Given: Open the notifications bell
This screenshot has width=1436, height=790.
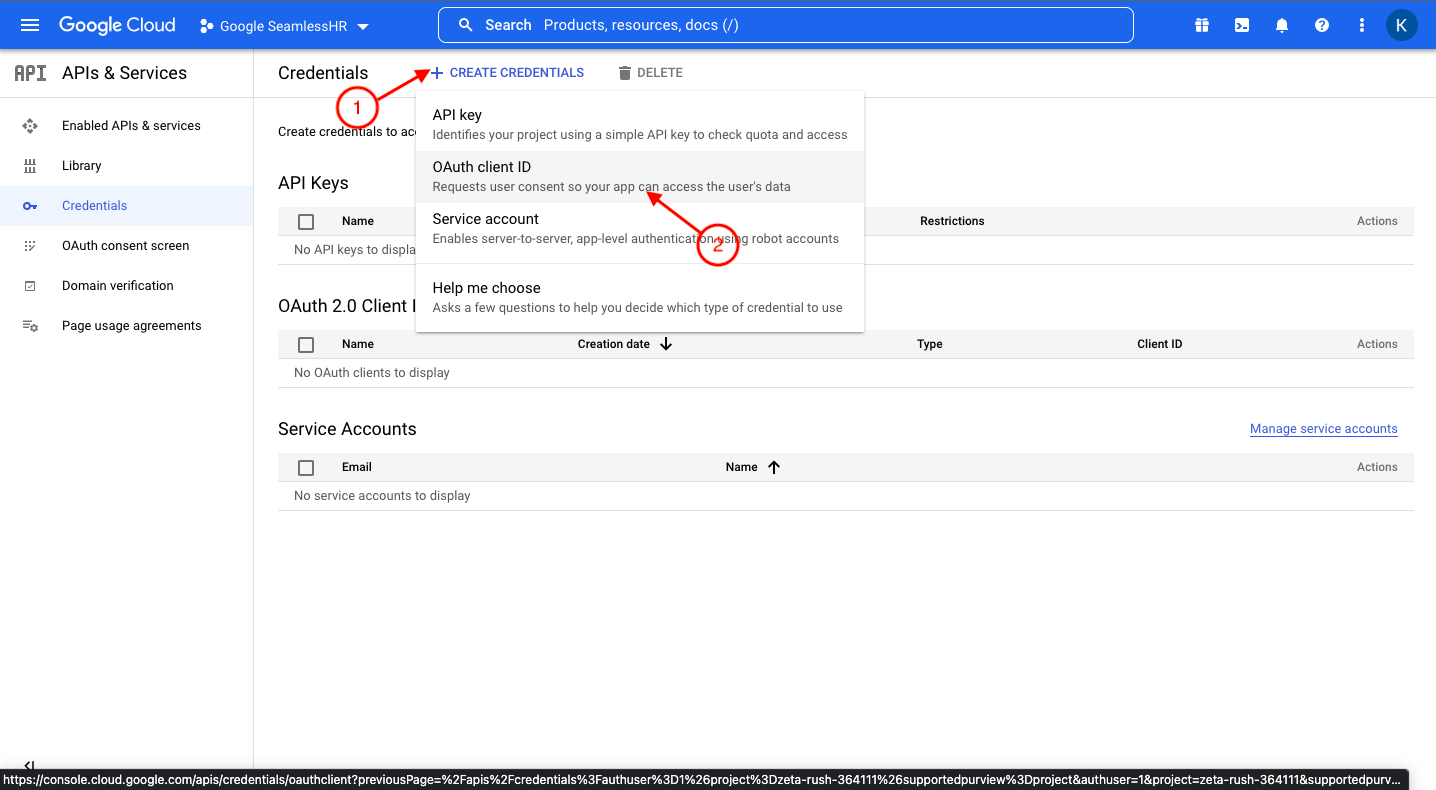Looking at the screenshot, I should (1282, 26).
